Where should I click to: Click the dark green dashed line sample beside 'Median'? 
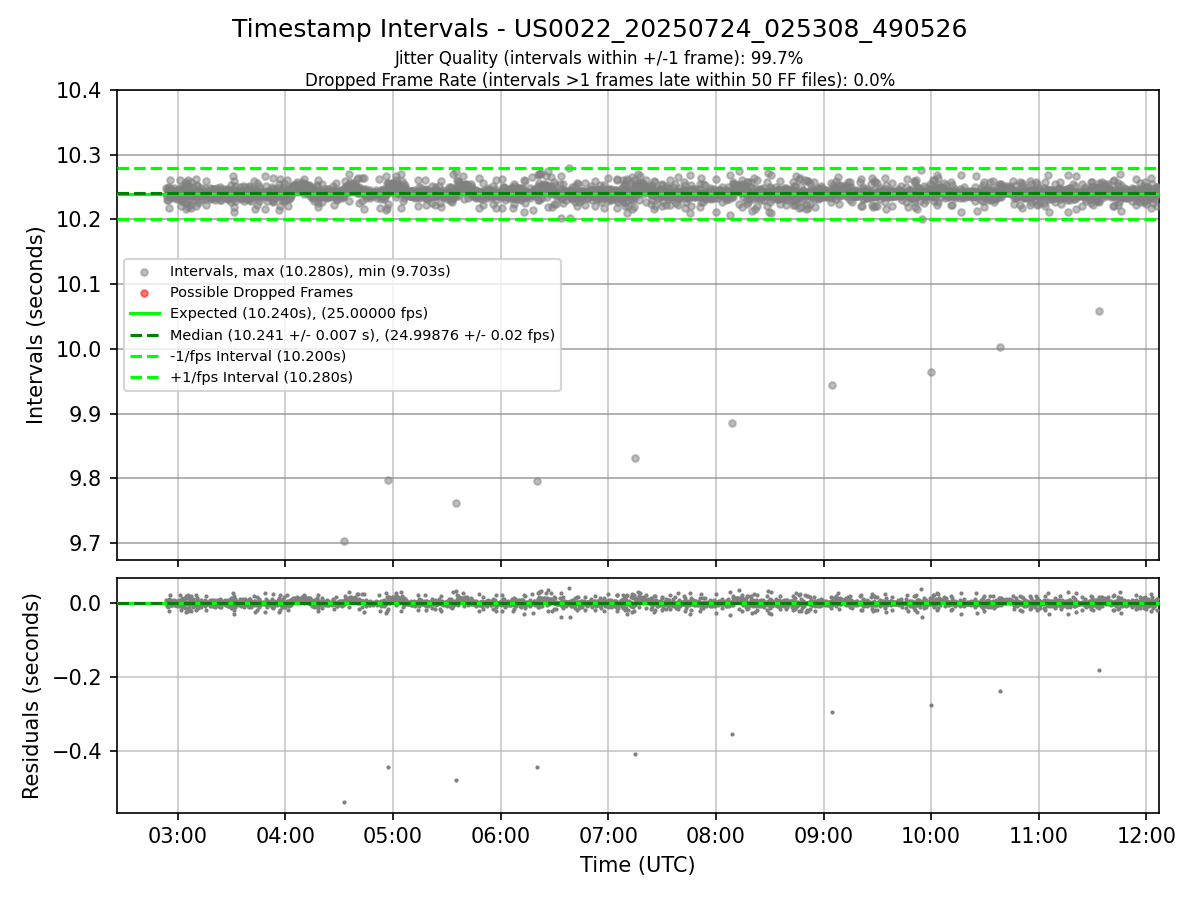(x=145, y=335)
